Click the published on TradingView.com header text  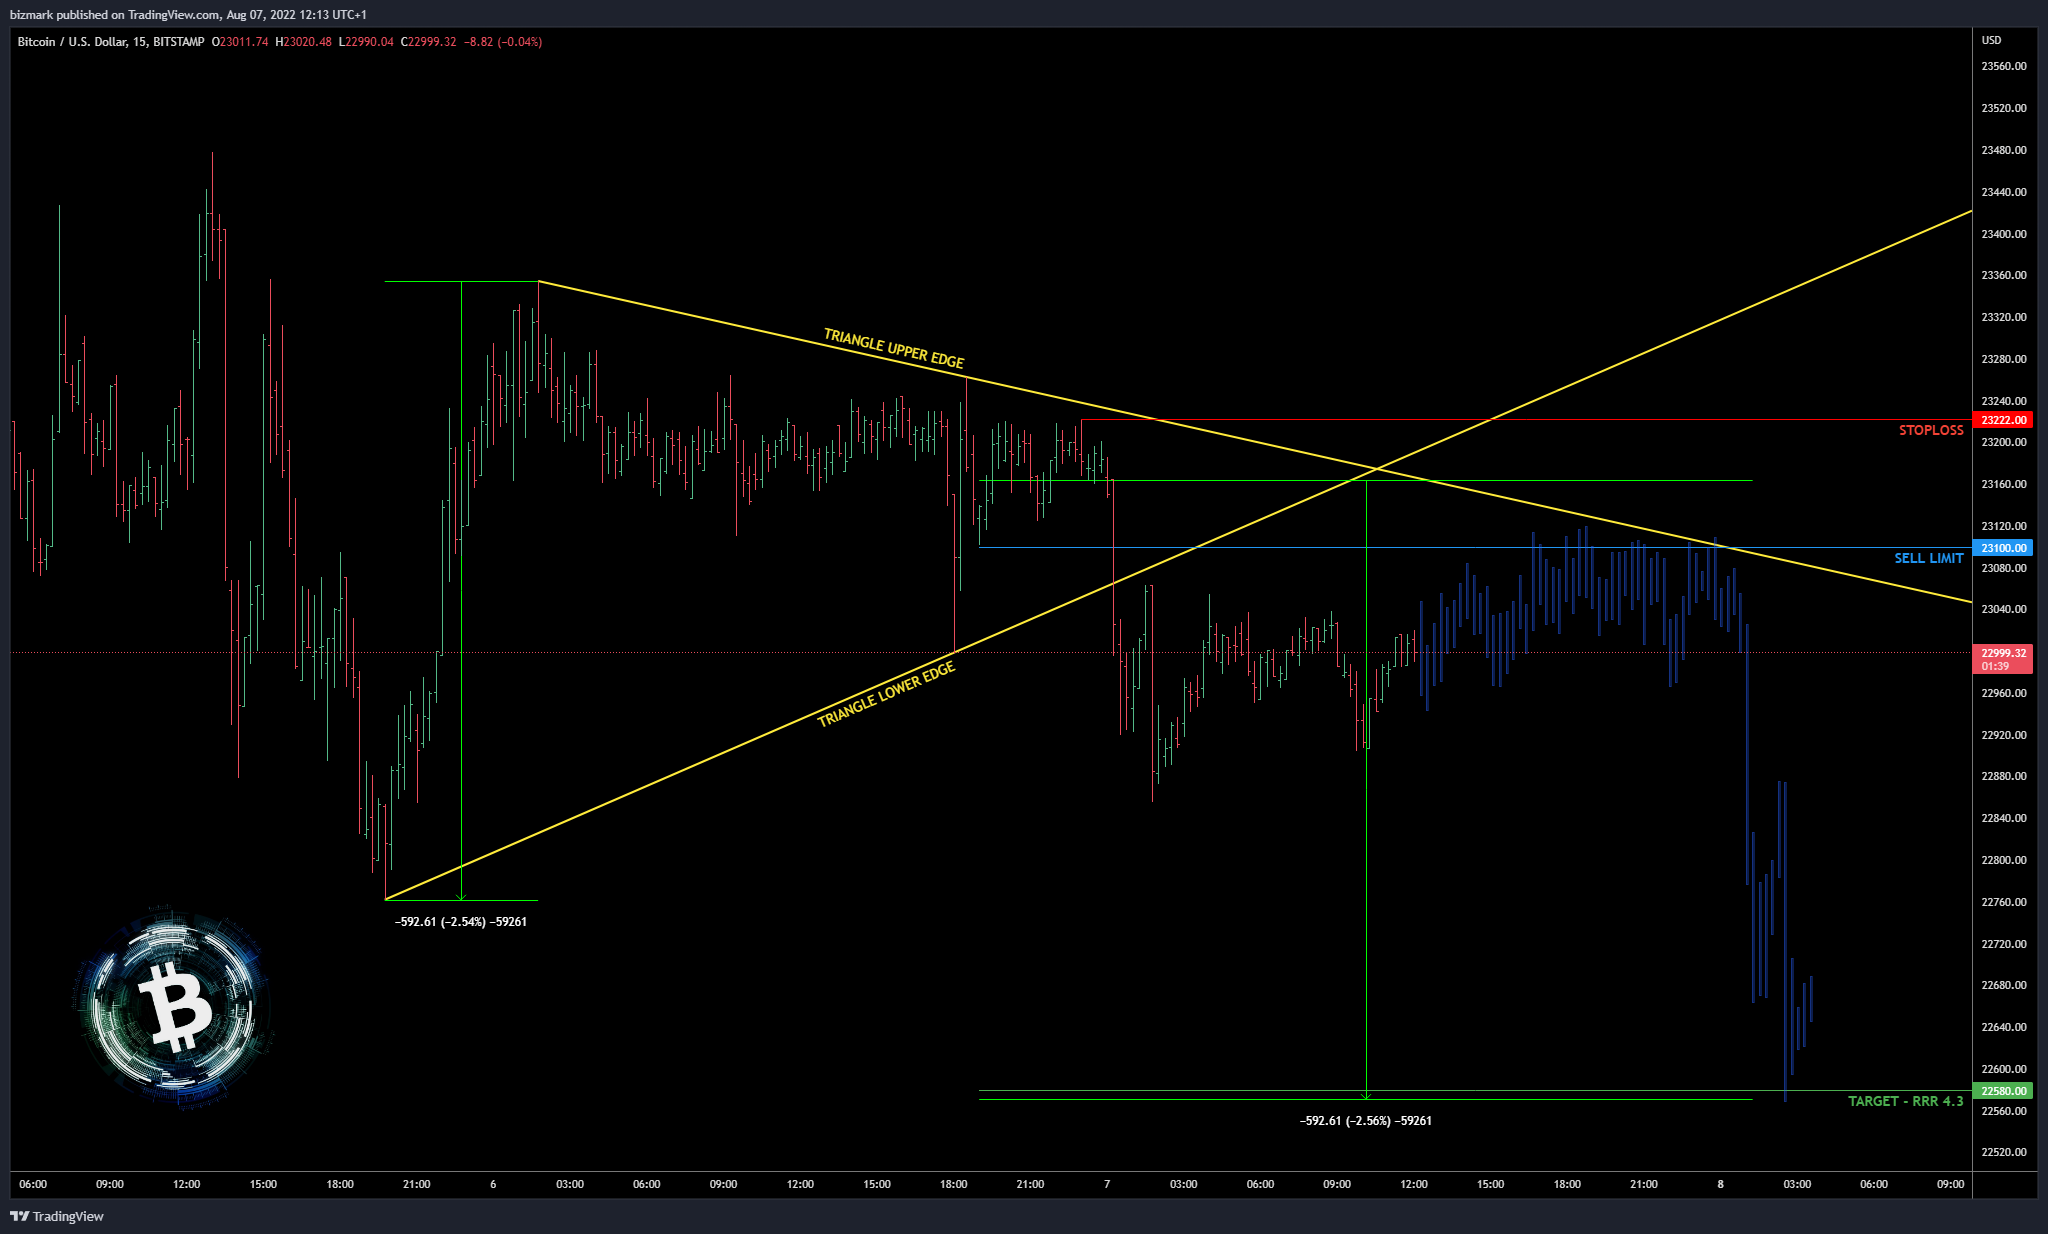coord(139,15)
